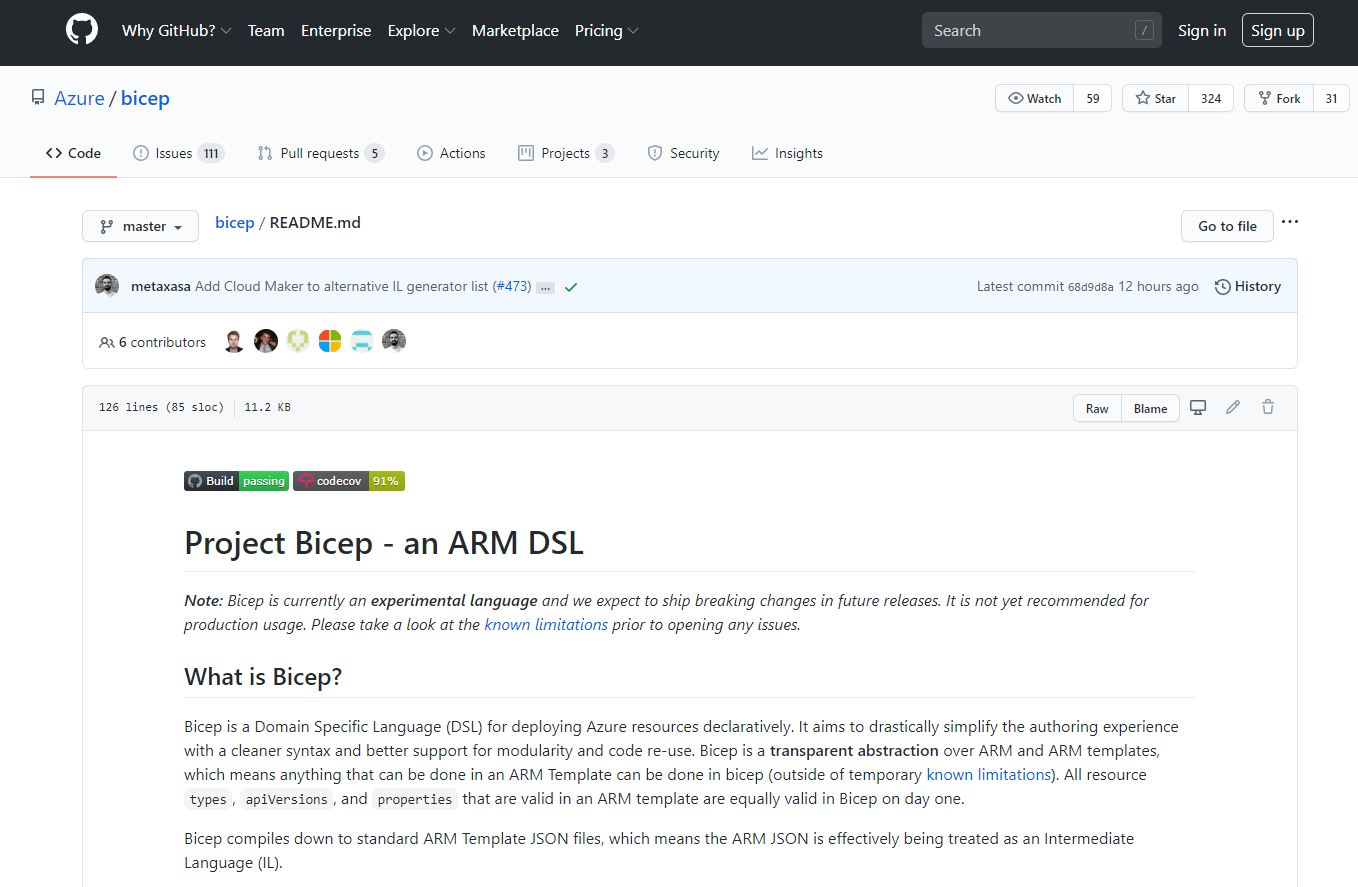Image resolution: width=1358 pixels, height=887 pixels.
Task: Open Why GitHub? dropdown menu
Action: pos(177,31)
